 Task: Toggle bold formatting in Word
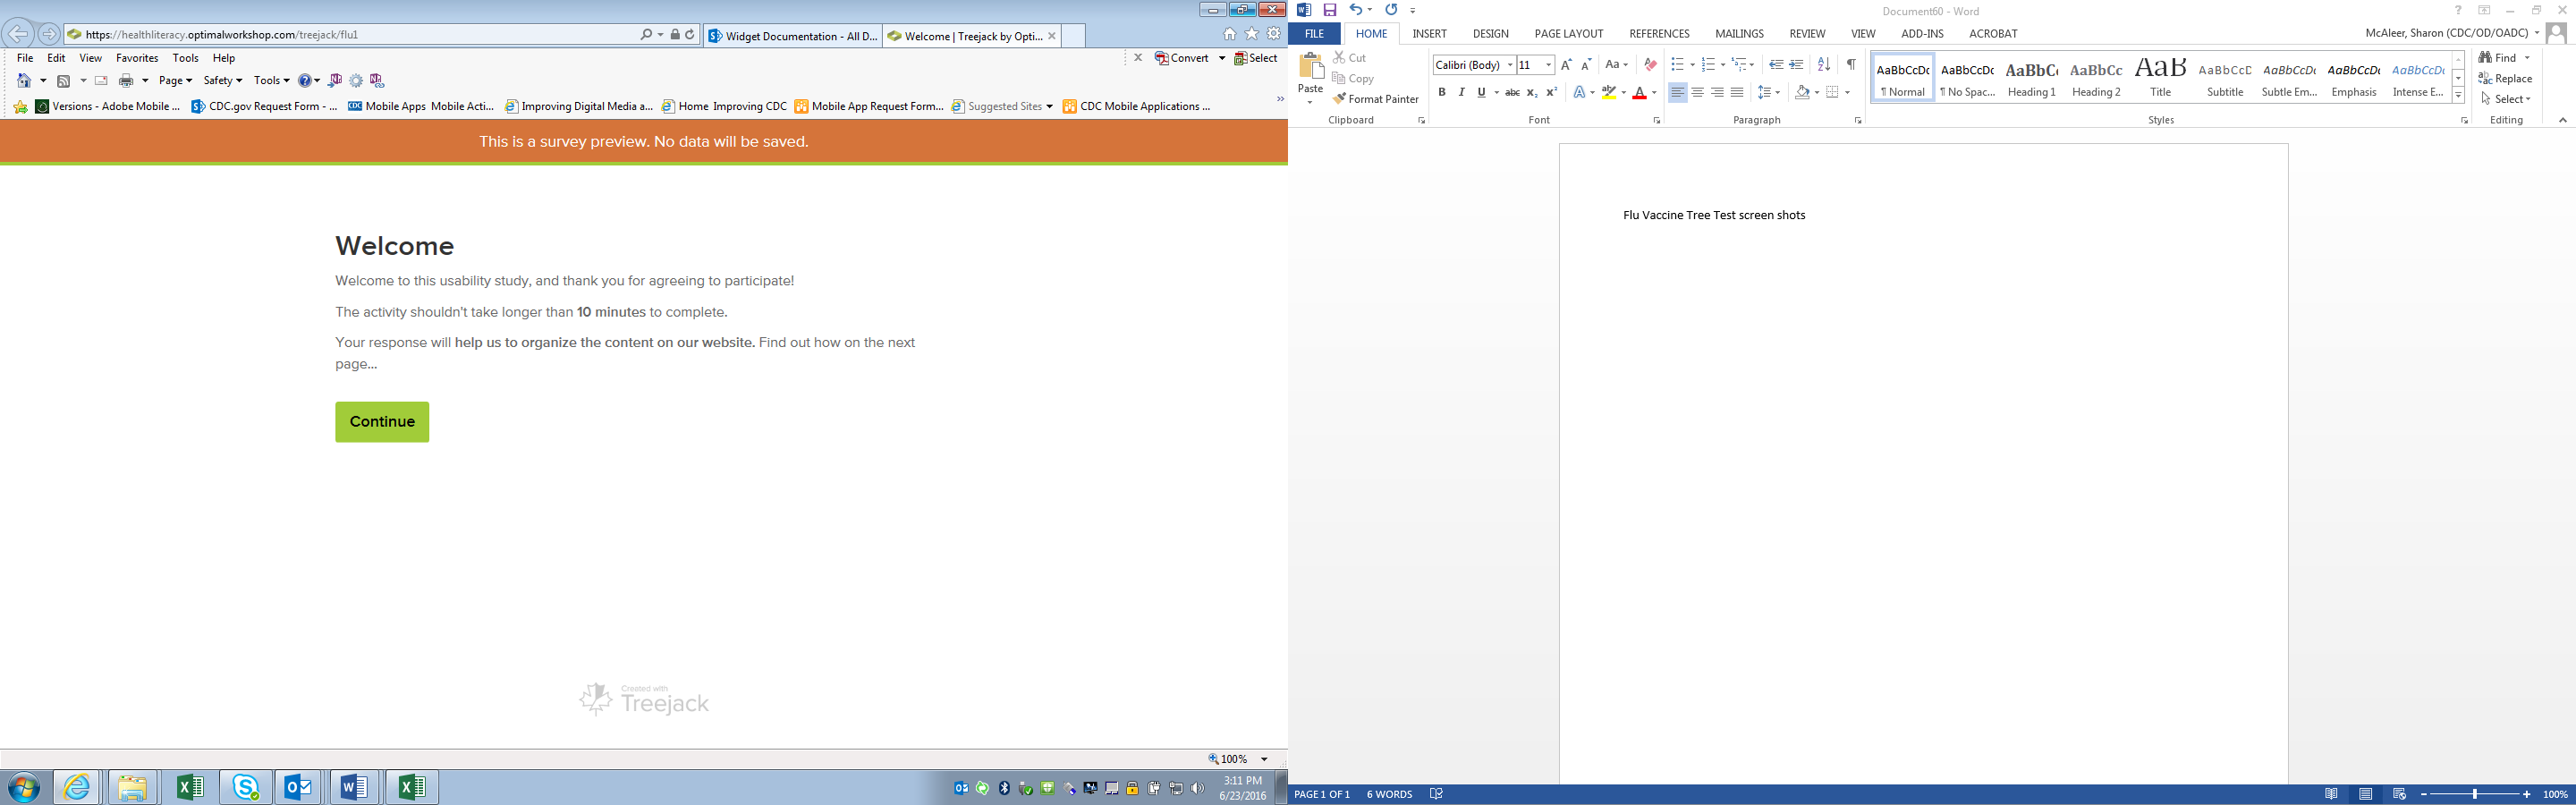coord(1442,93)
